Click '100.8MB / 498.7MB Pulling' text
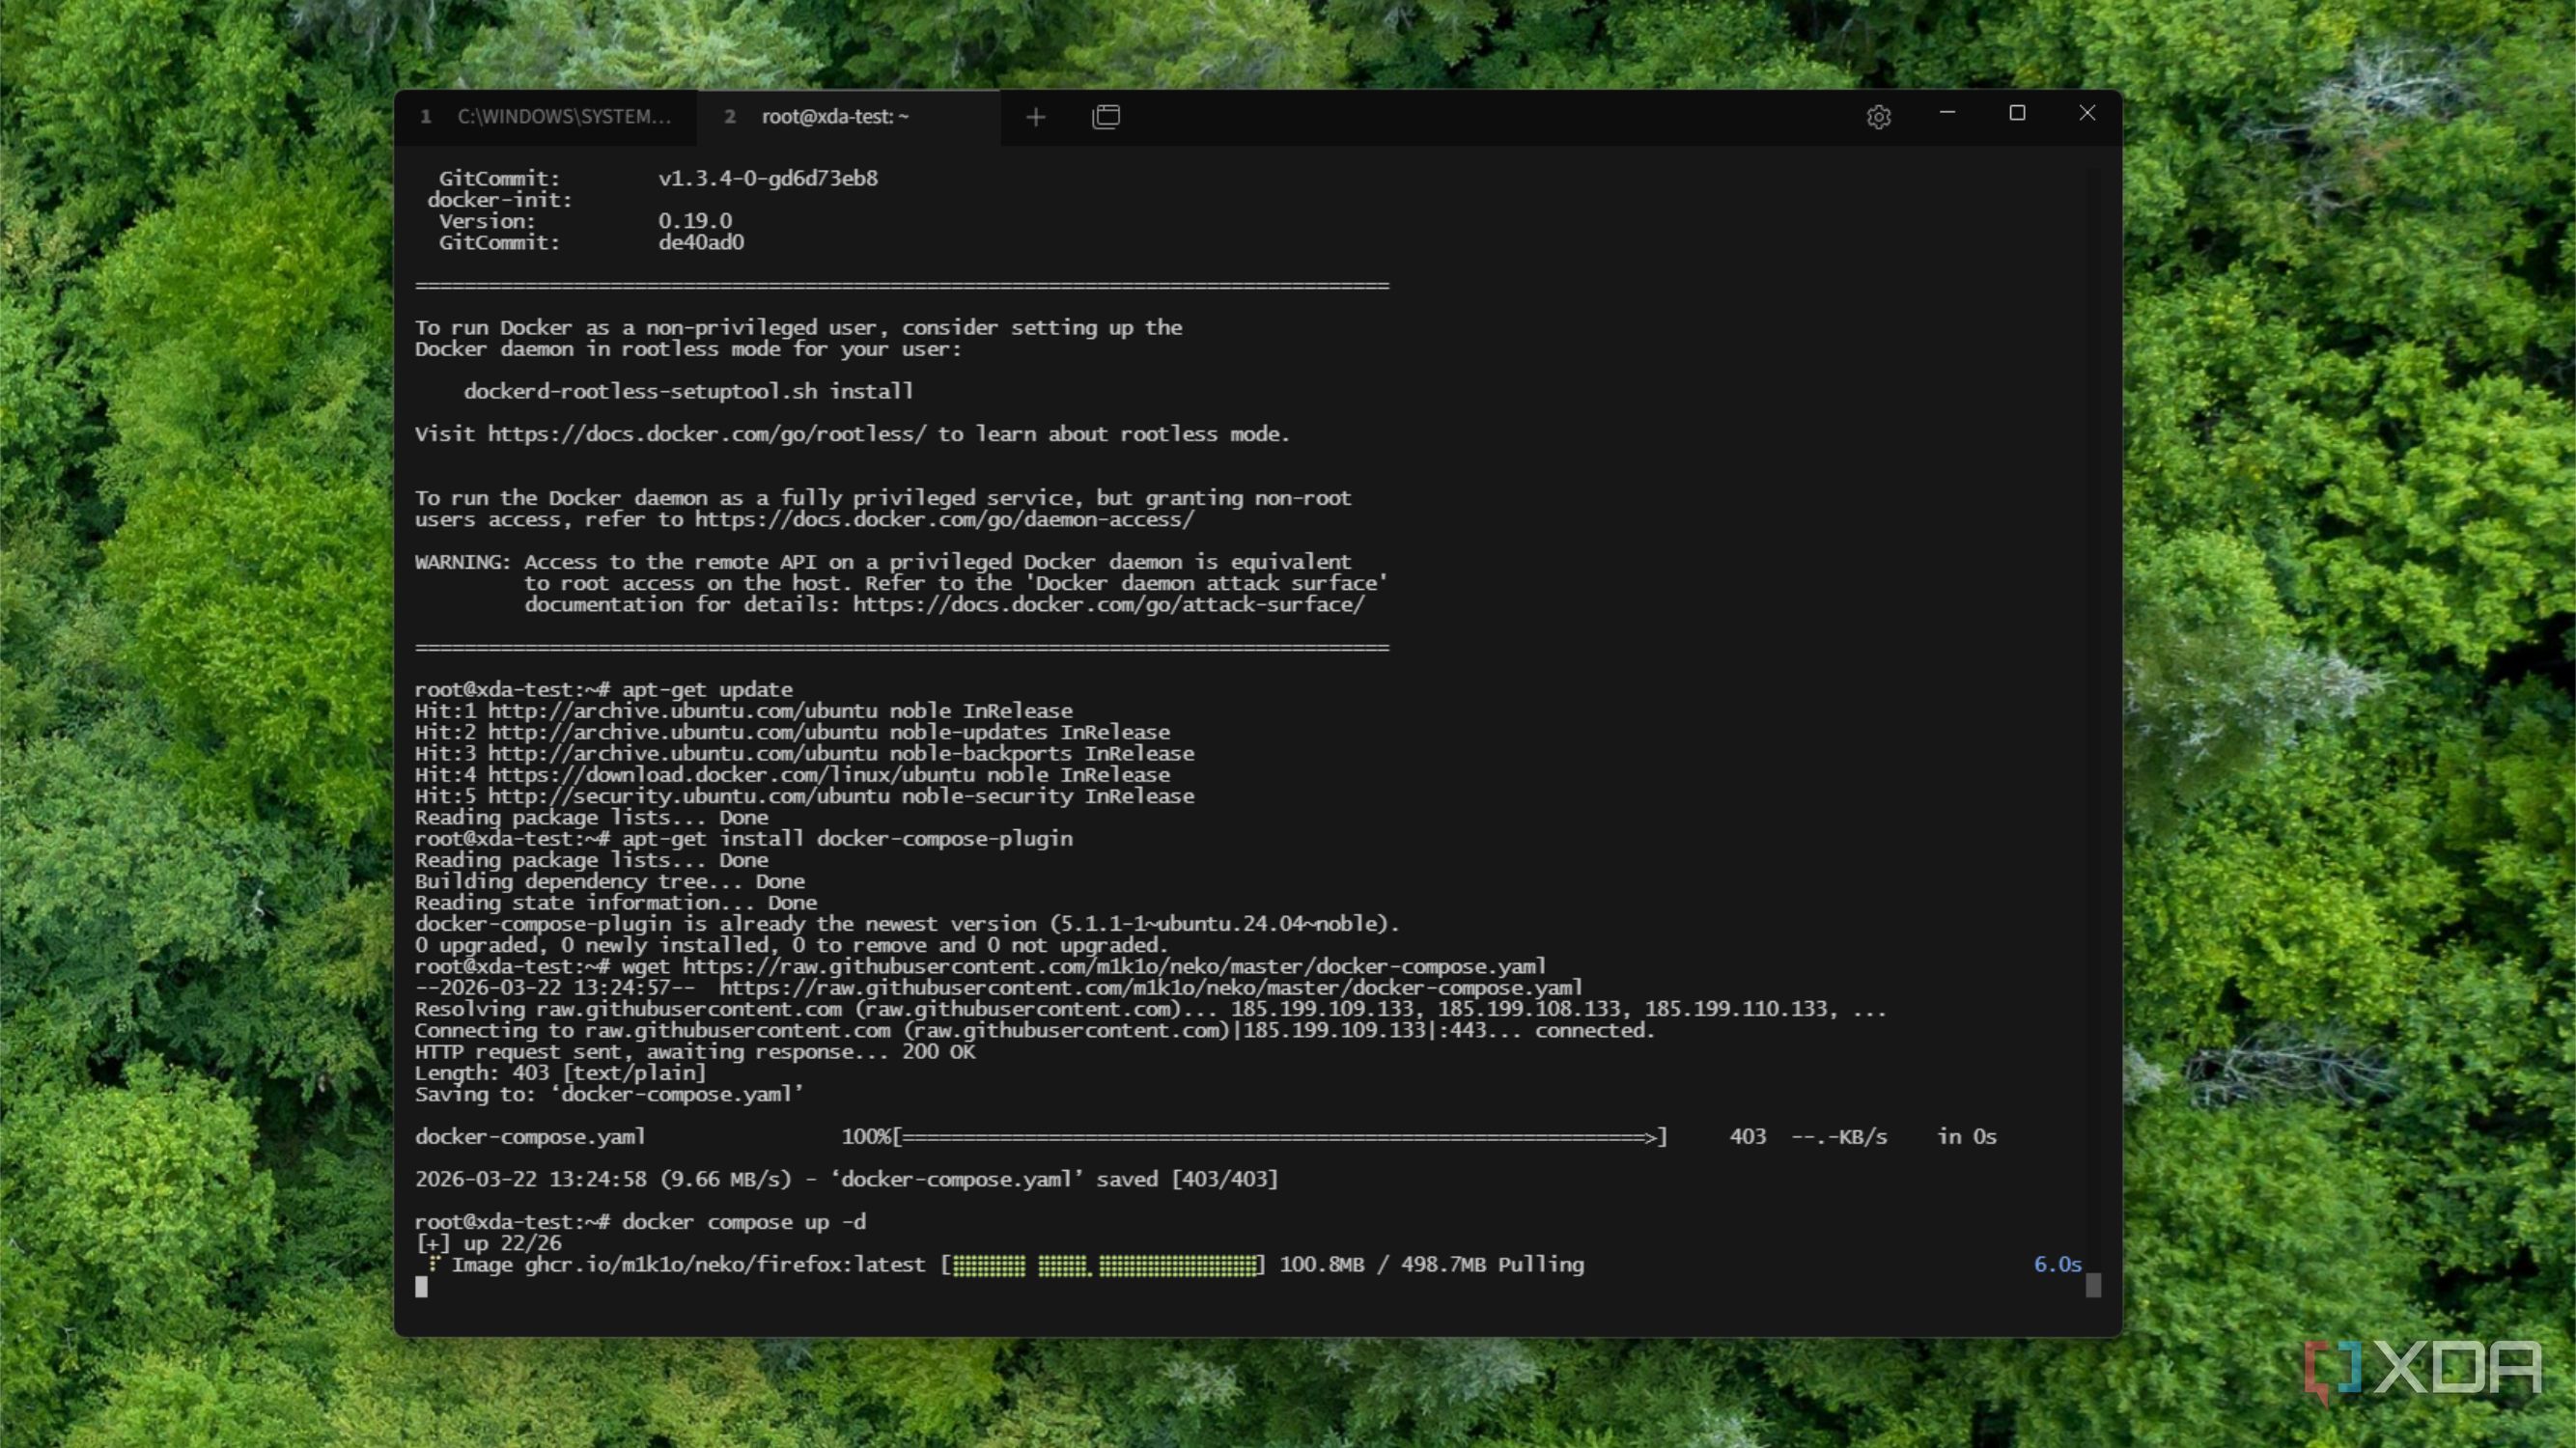Screen dimensions: 2576x1448 click(1432, 1265)
